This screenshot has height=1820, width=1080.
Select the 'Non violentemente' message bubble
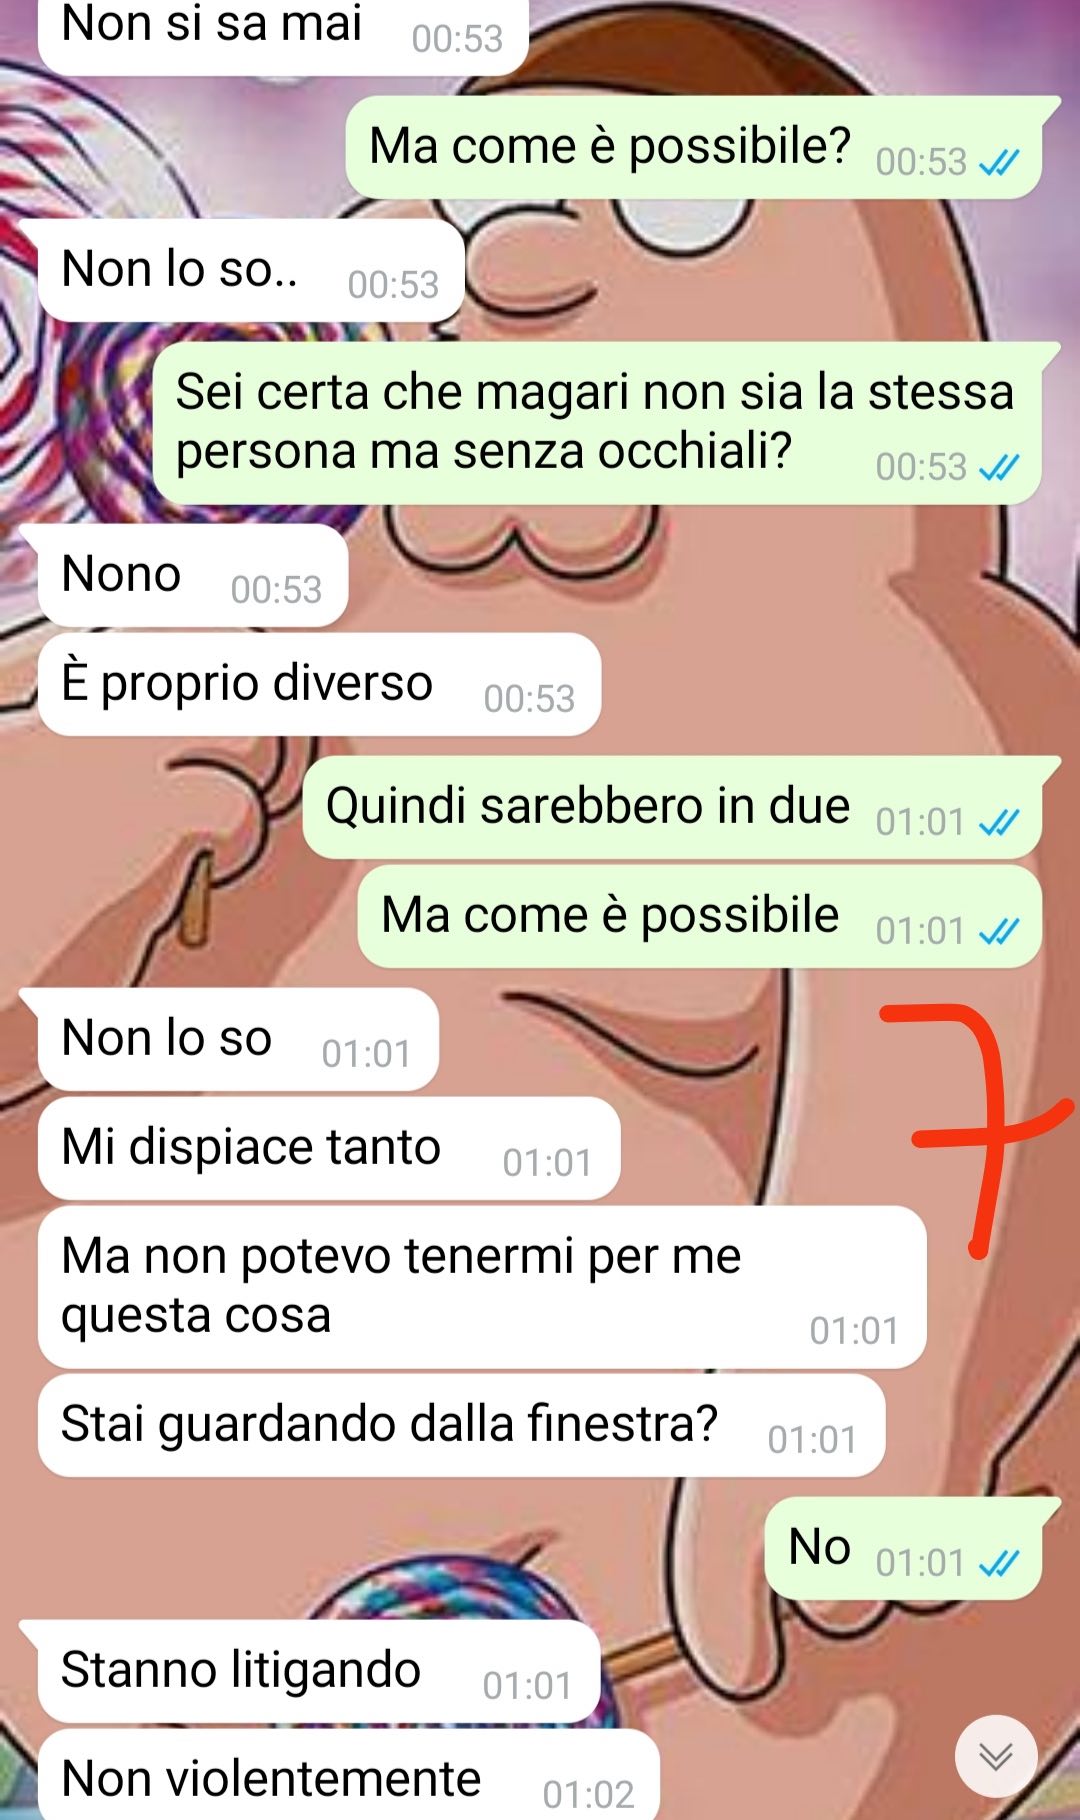click(x=349, y=1775)
